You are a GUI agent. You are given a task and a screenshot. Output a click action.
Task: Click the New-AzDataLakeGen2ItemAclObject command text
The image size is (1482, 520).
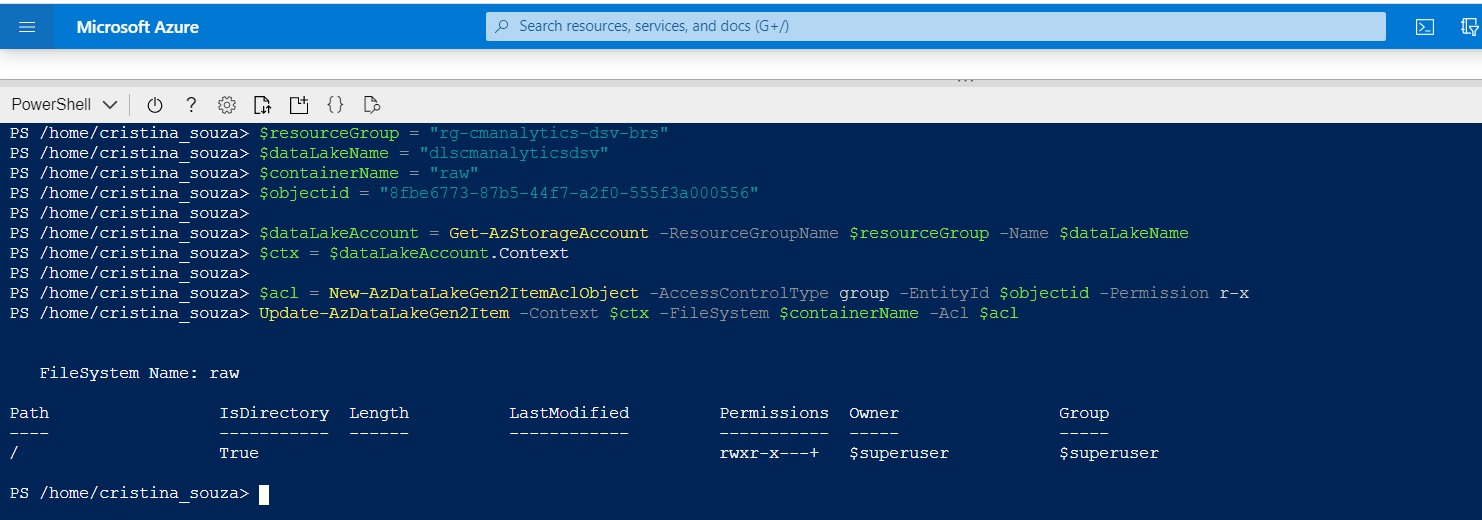(484, 293)
